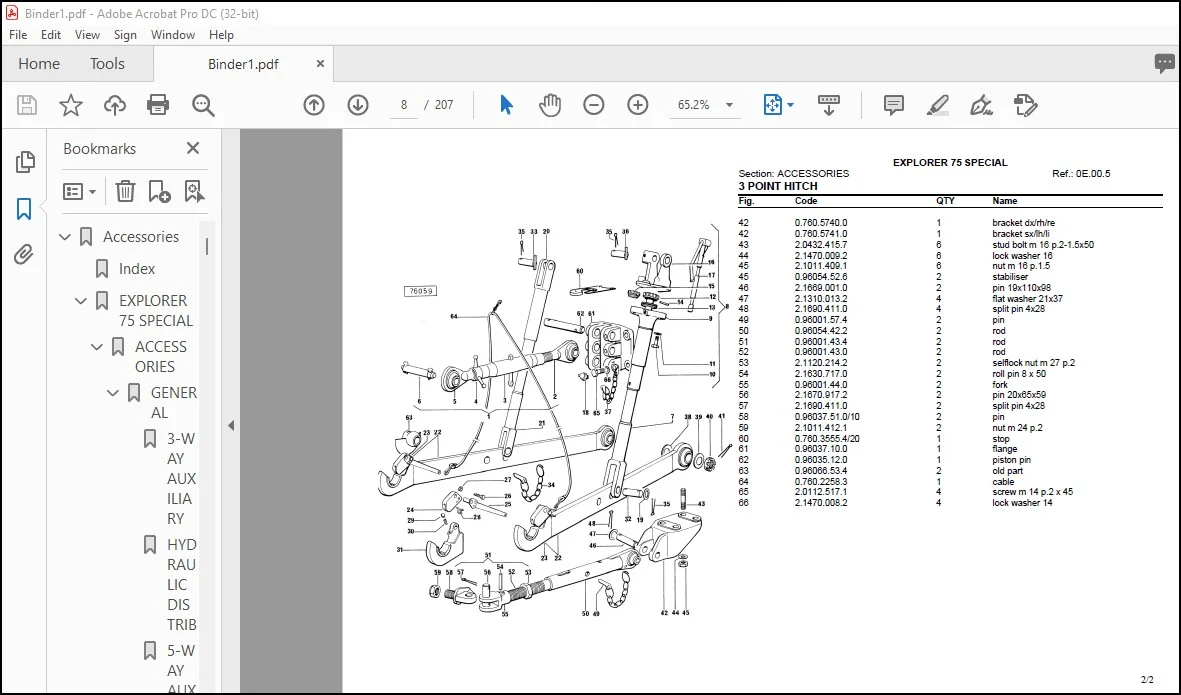Go to the previous page arrow
The image size is (1181, 695).
[314, 105]
